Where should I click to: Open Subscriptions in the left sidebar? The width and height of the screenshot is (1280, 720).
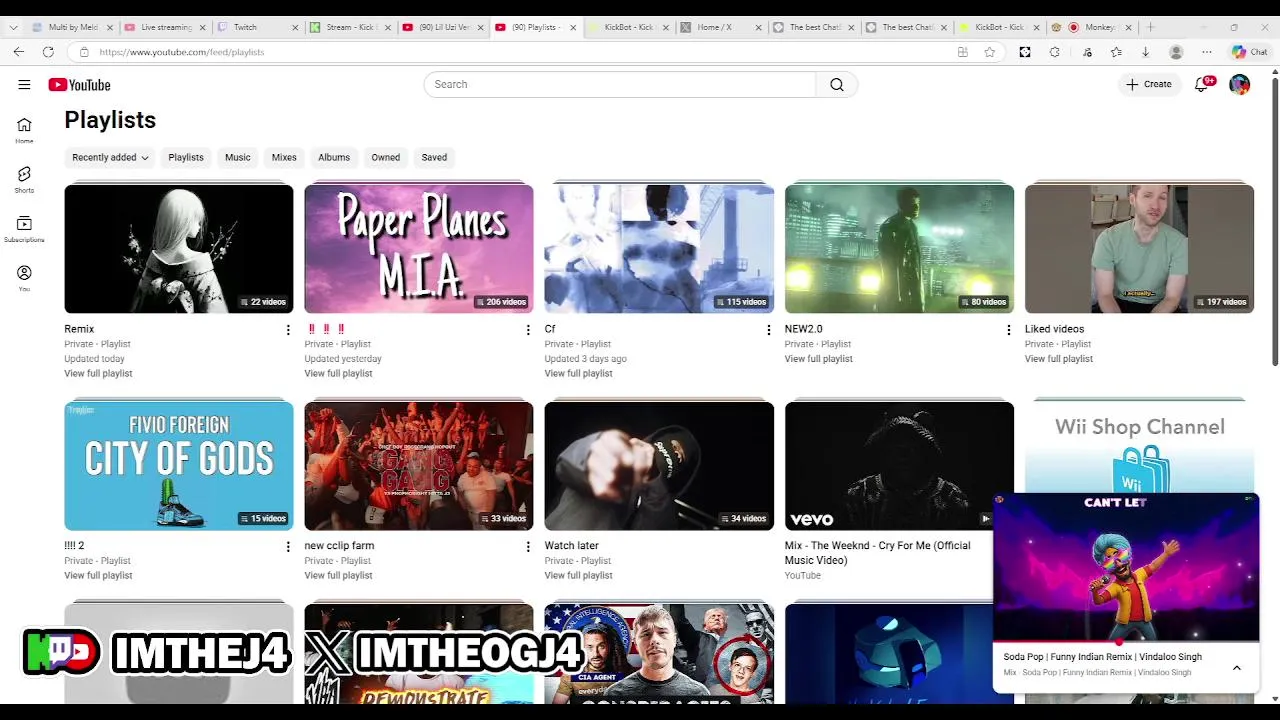pos(24,229)
